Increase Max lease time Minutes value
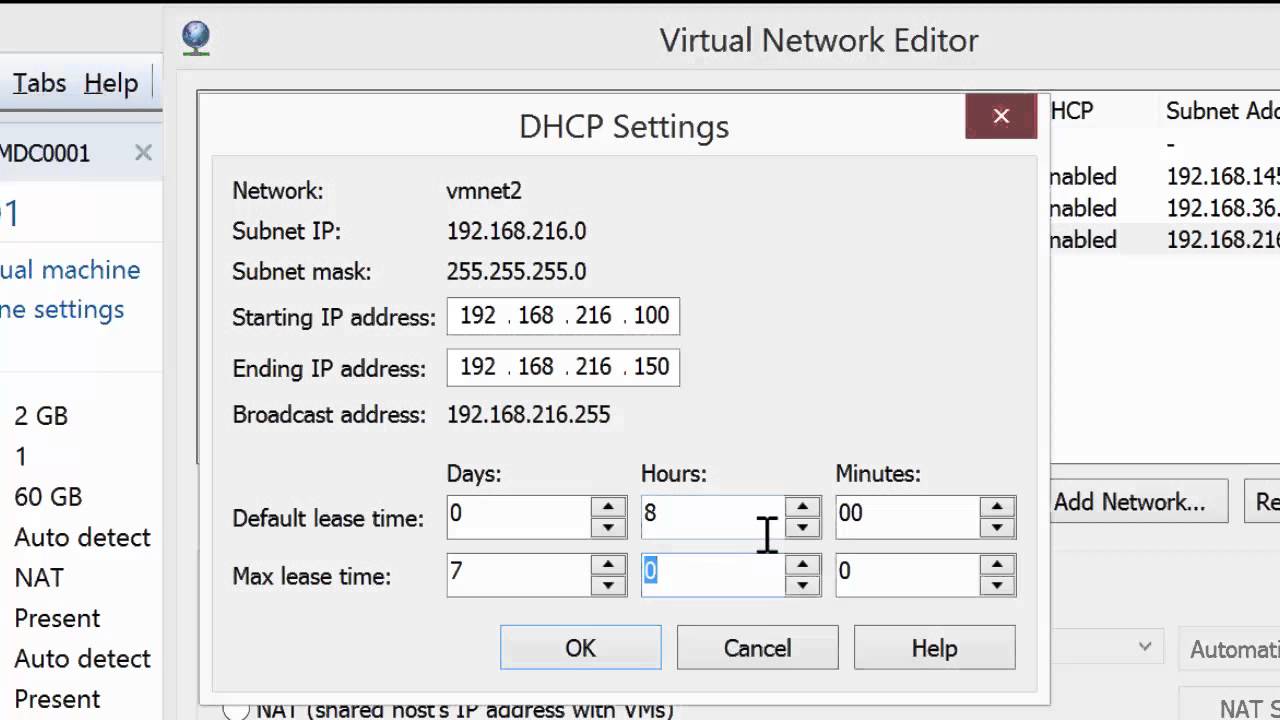Image resolution: width=1280 pixels, height=720 pixels. (x=997, y=565)
